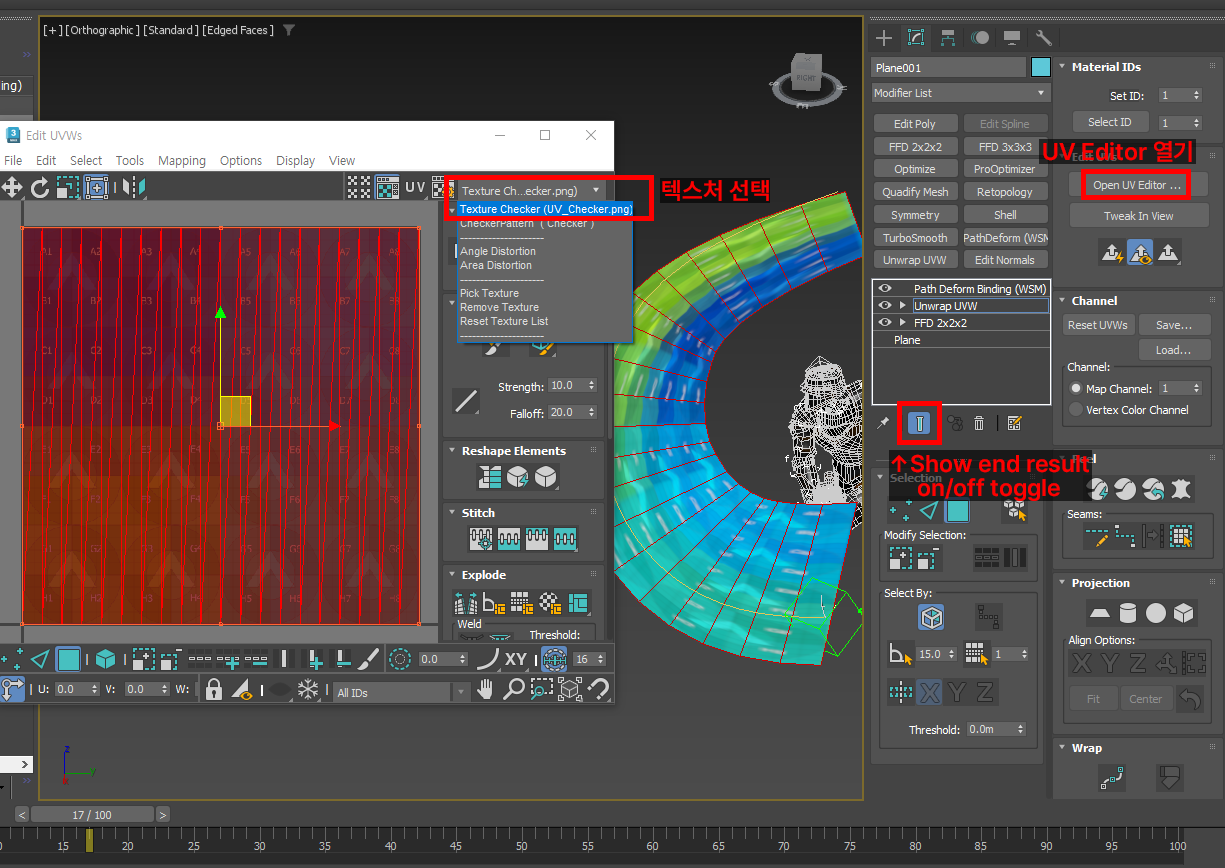Select the Vertex Color Channel radio button
Screen dimensions: 1225x868
click(x=1076, y=410)
